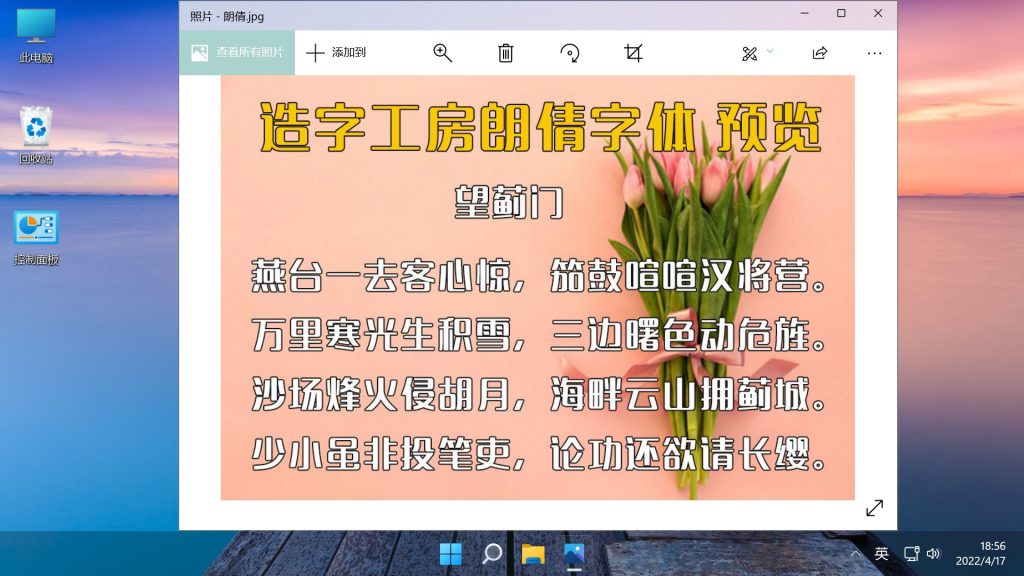This screenshot has width=1024, height=576.
Task: Open the edit and create tool icon
Action: coord(750,53)
